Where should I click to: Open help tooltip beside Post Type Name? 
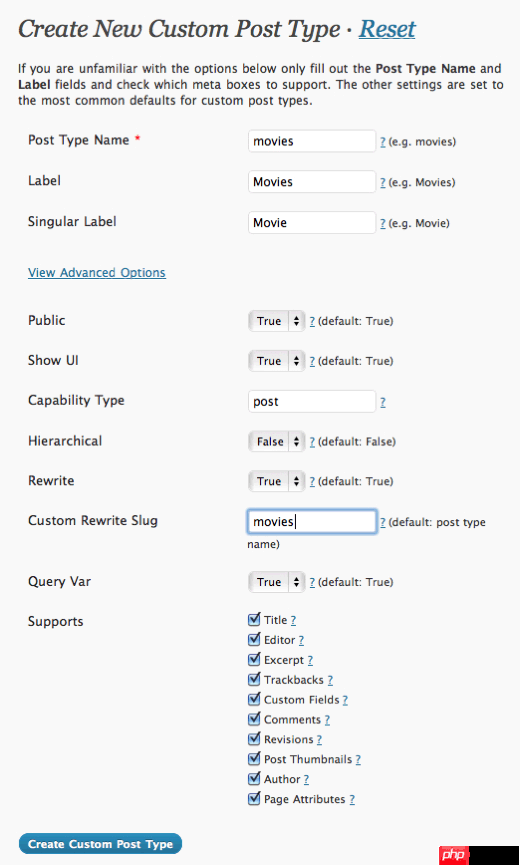(x=383, y=142)
